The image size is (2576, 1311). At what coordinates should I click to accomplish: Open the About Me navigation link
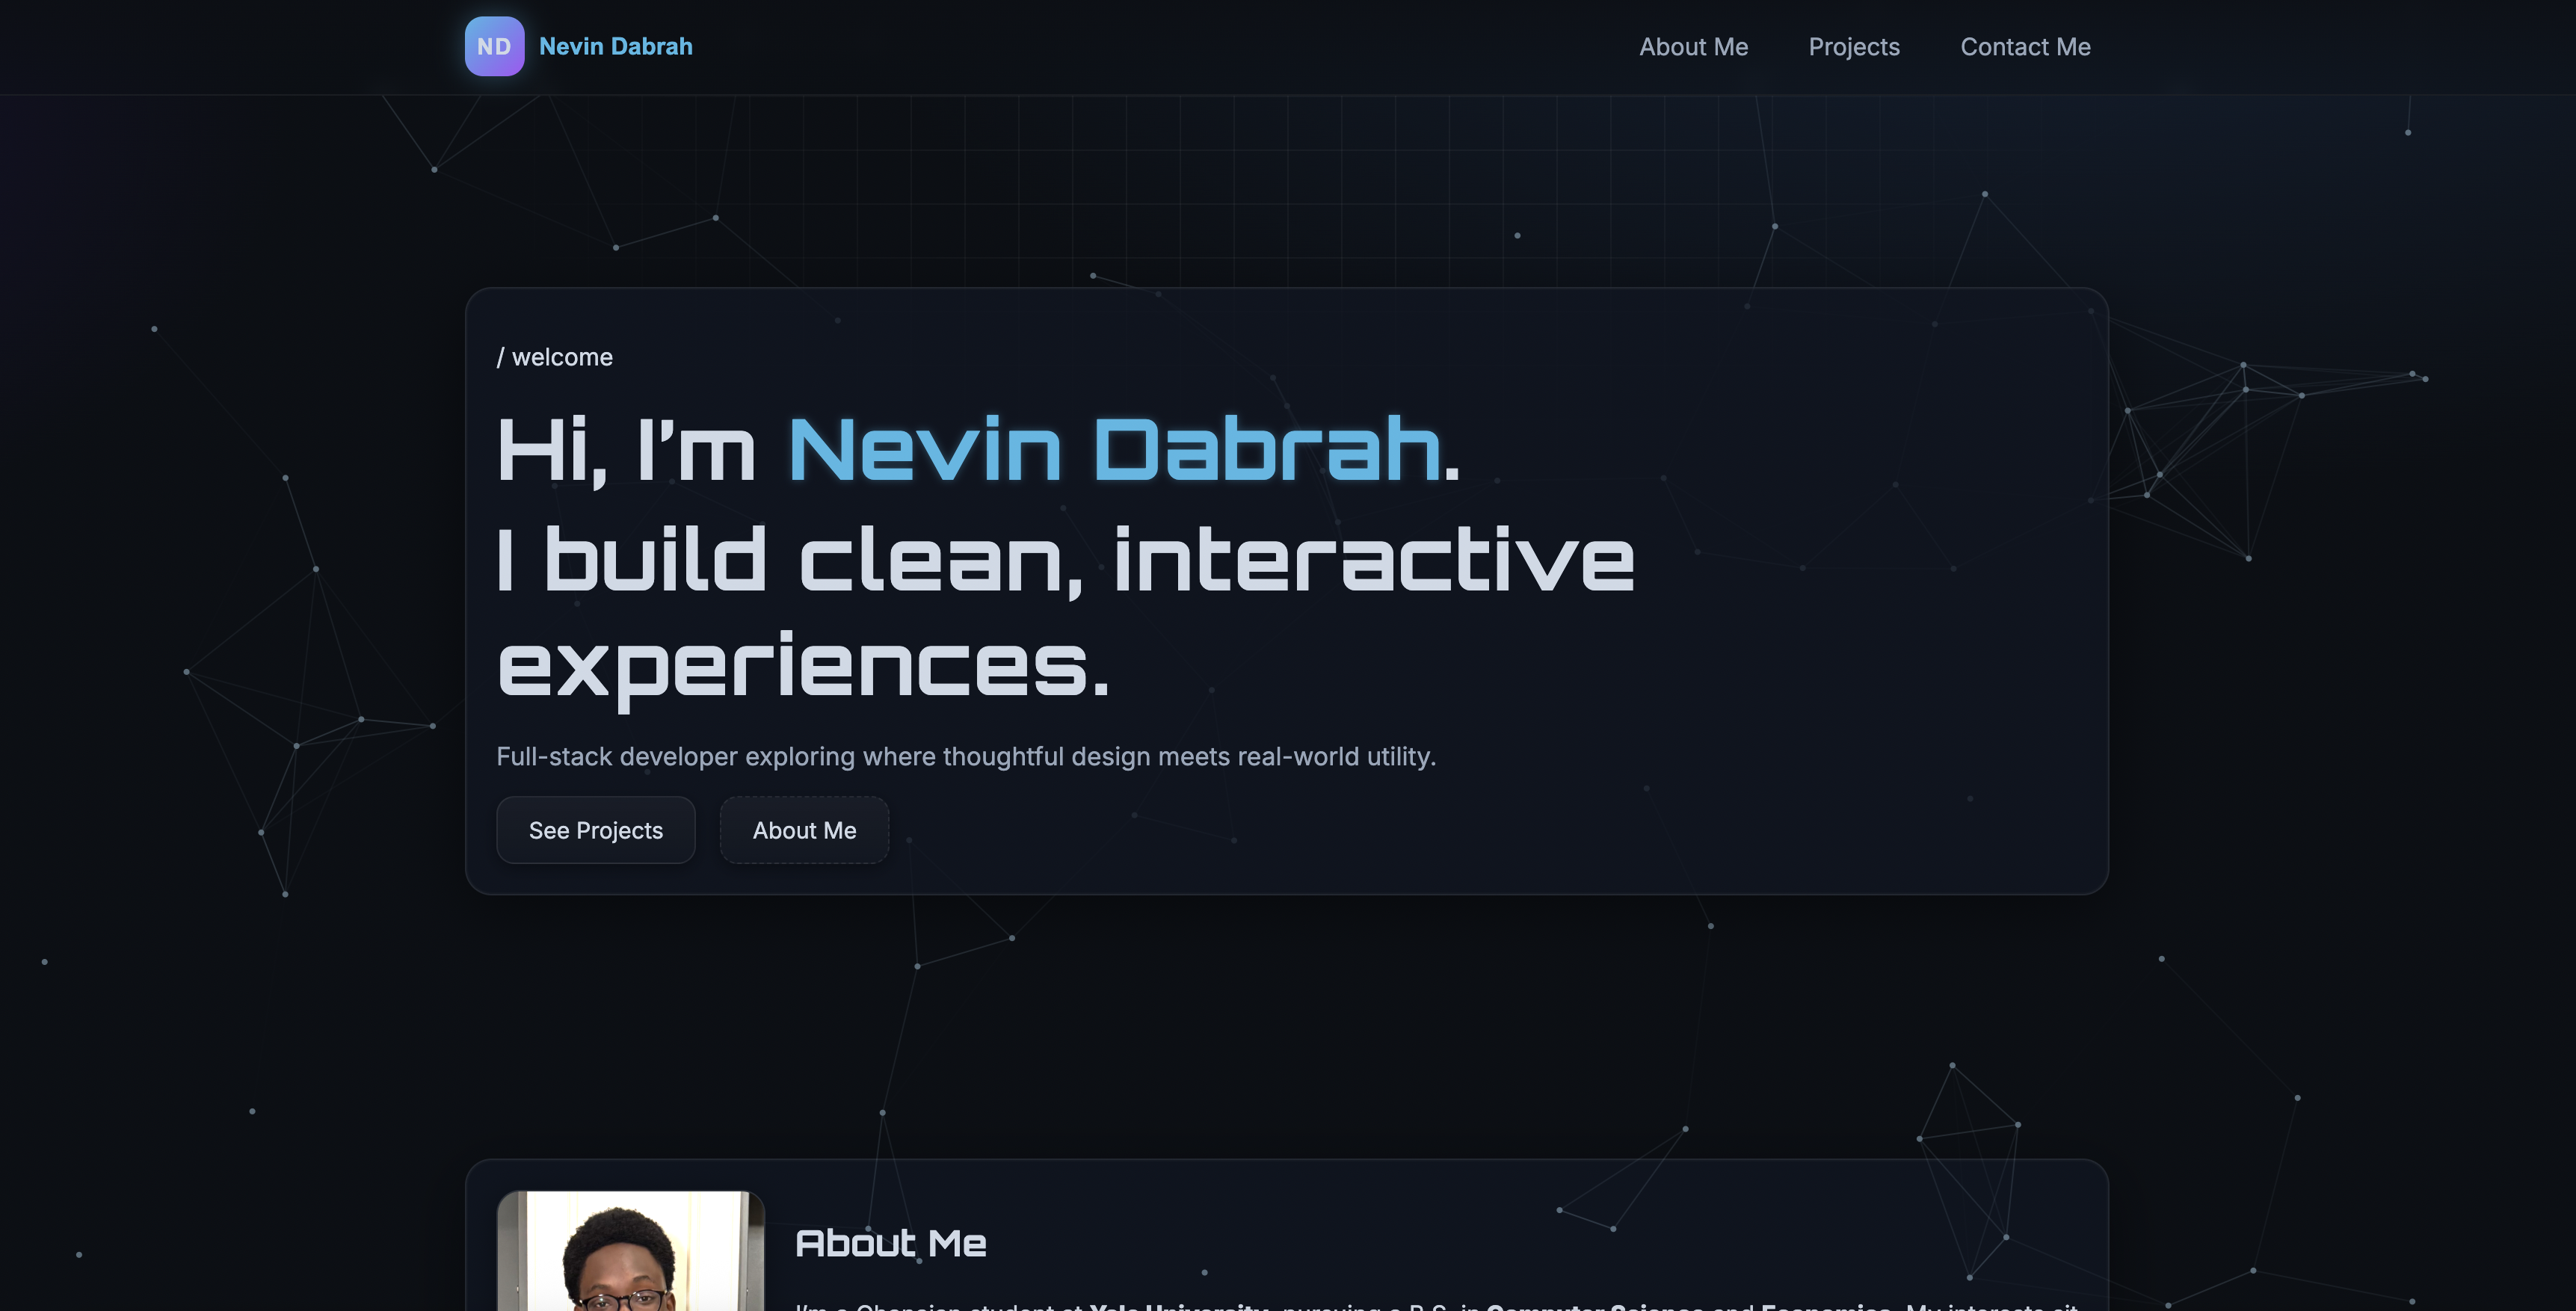1693,46
